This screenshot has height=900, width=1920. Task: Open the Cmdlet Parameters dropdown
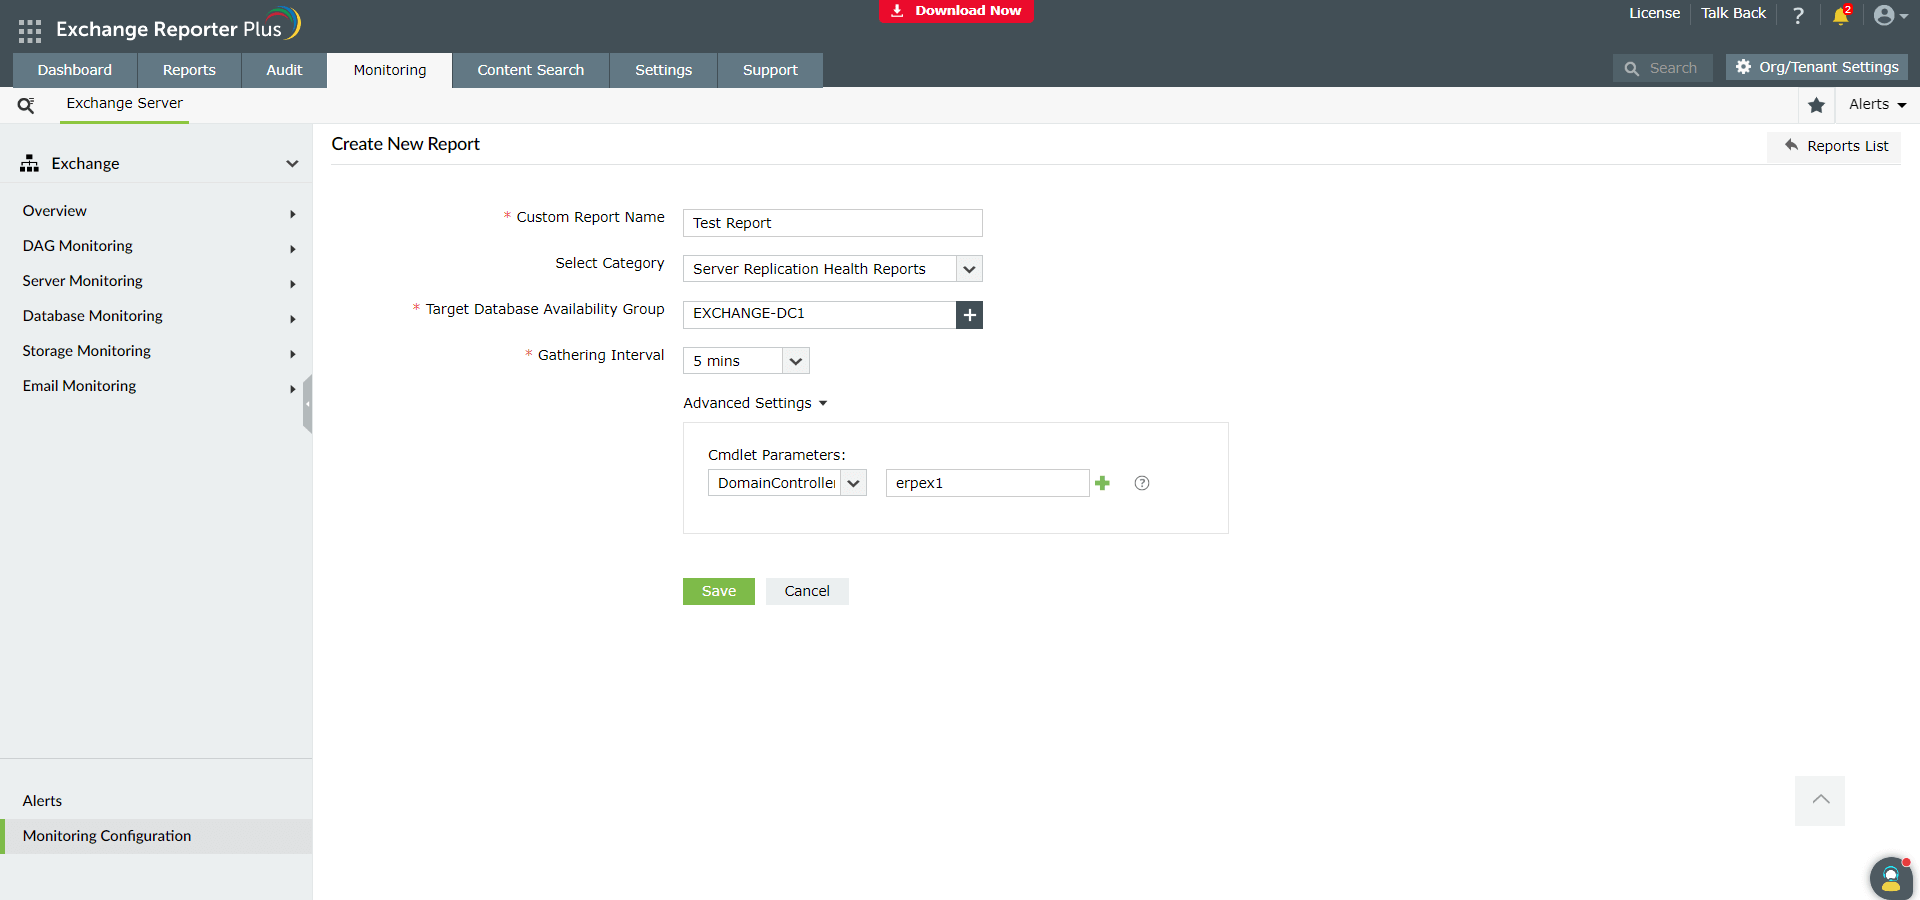787,483
